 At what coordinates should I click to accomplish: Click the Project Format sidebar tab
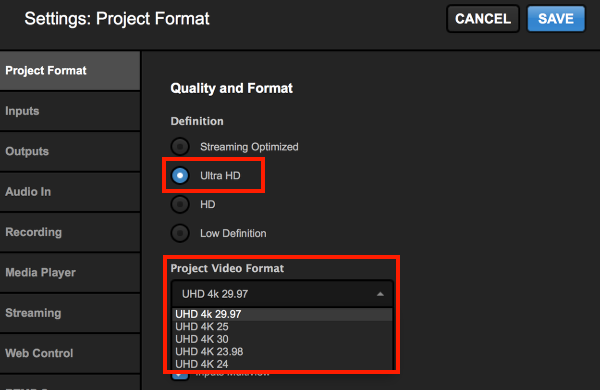(x=70, y=71)
